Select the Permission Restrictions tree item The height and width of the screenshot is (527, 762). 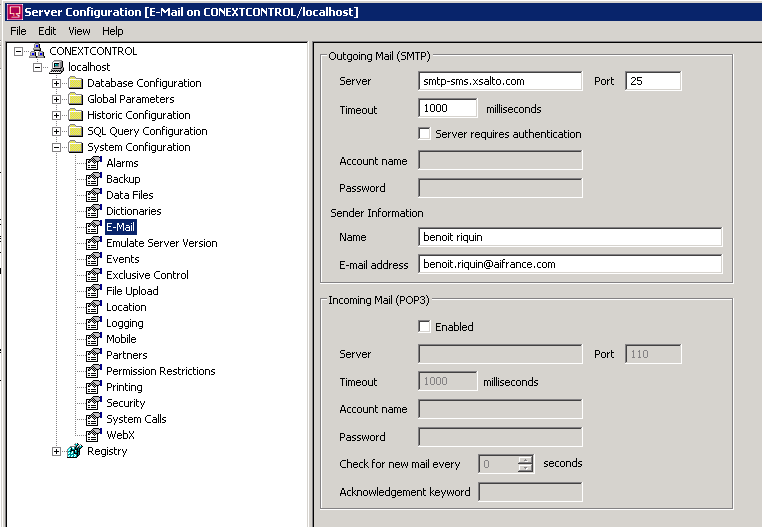click(160, 371)
